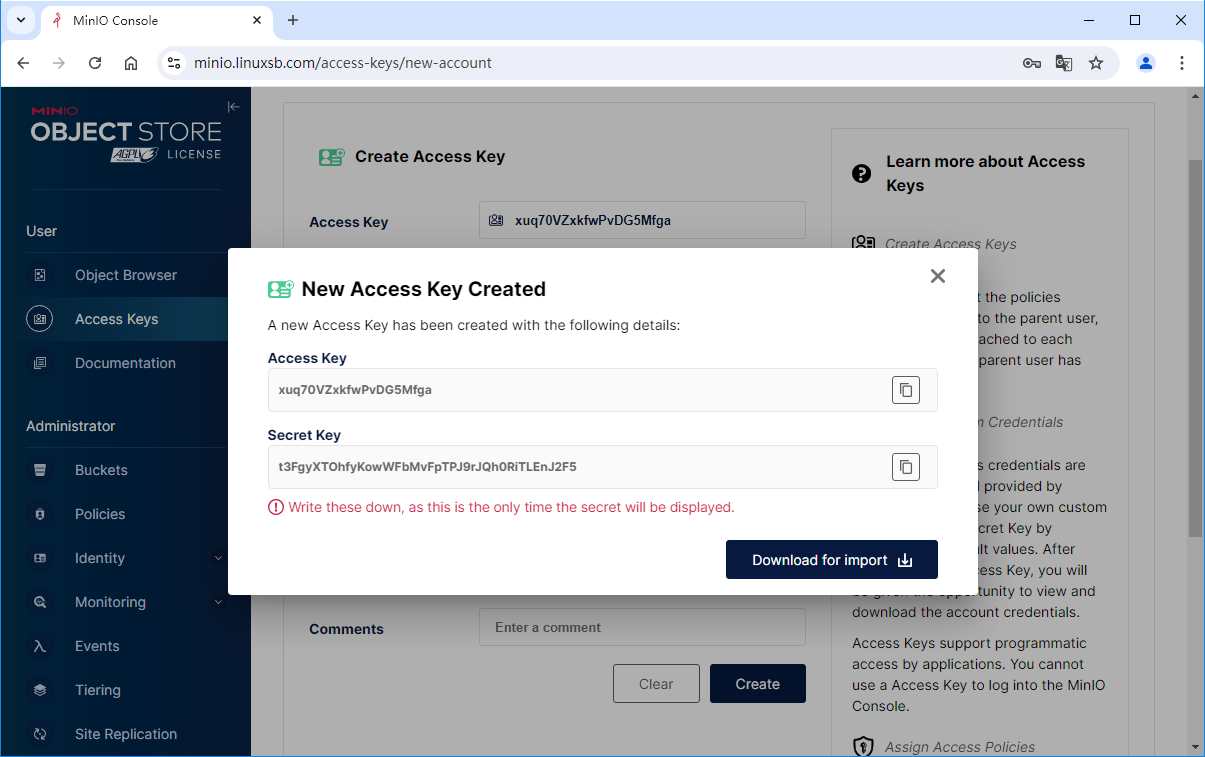
Task: Copy the Access Key value in dialog
Action: tap(905, 390)
